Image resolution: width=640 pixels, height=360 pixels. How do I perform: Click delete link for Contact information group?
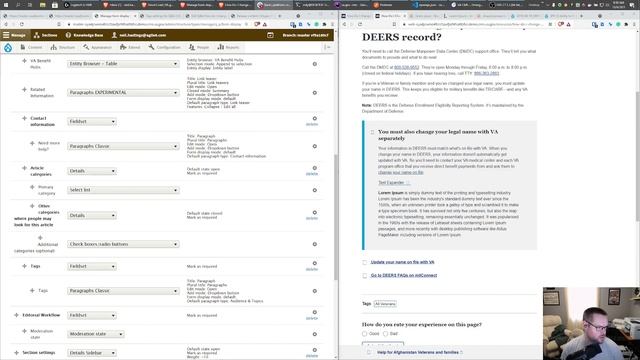(312, 124)
